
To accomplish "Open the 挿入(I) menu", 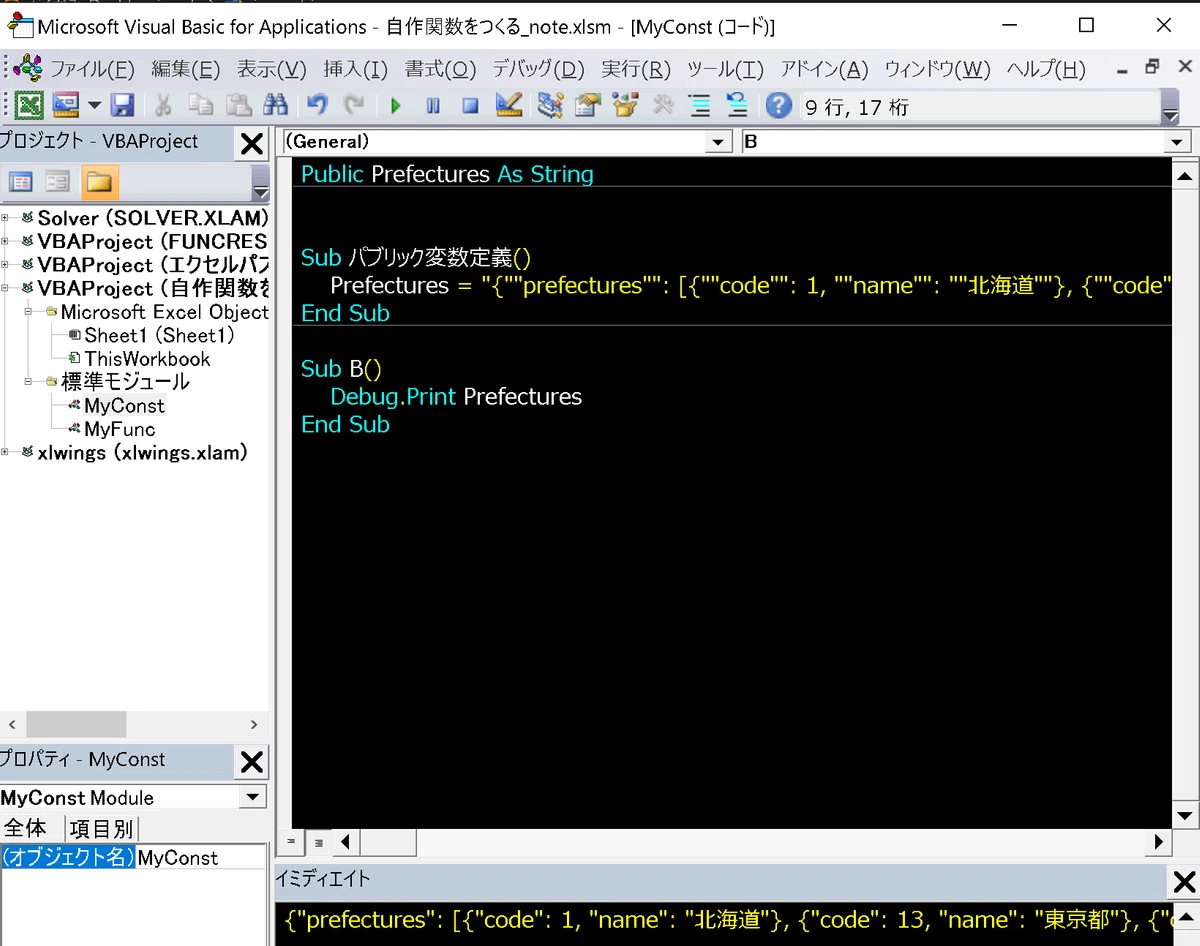I will pyautogui.click(x=355, y=69).
